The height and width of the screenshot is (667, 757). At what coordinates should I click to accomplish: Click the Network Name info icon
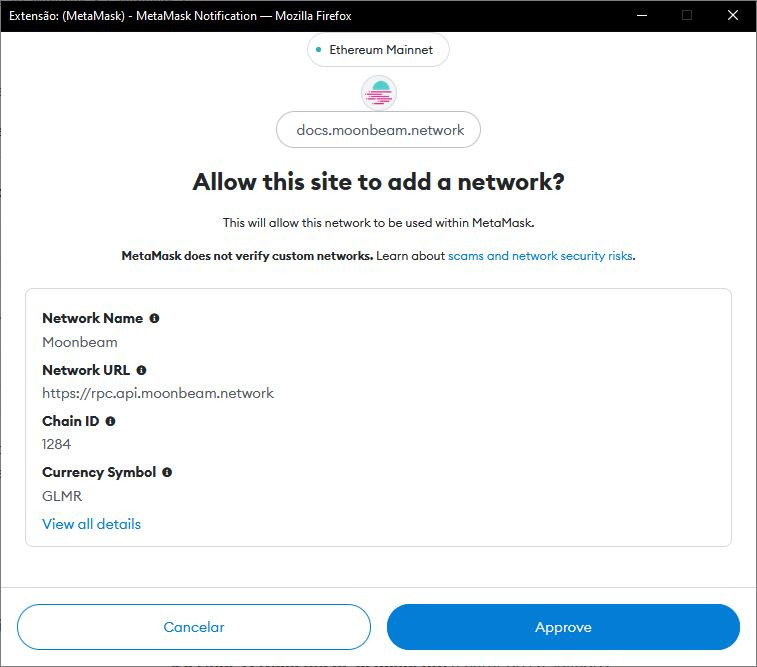point(154,318)
